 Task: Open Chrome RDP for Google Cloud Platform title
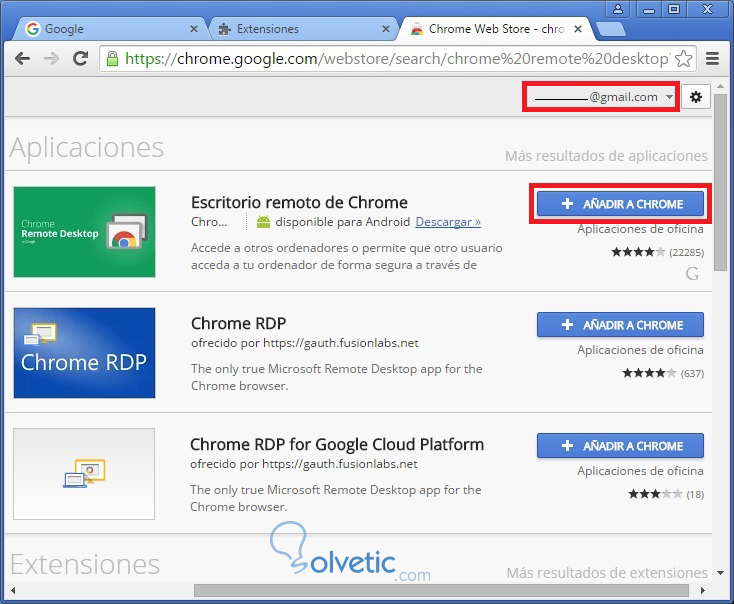click(337, 444)
